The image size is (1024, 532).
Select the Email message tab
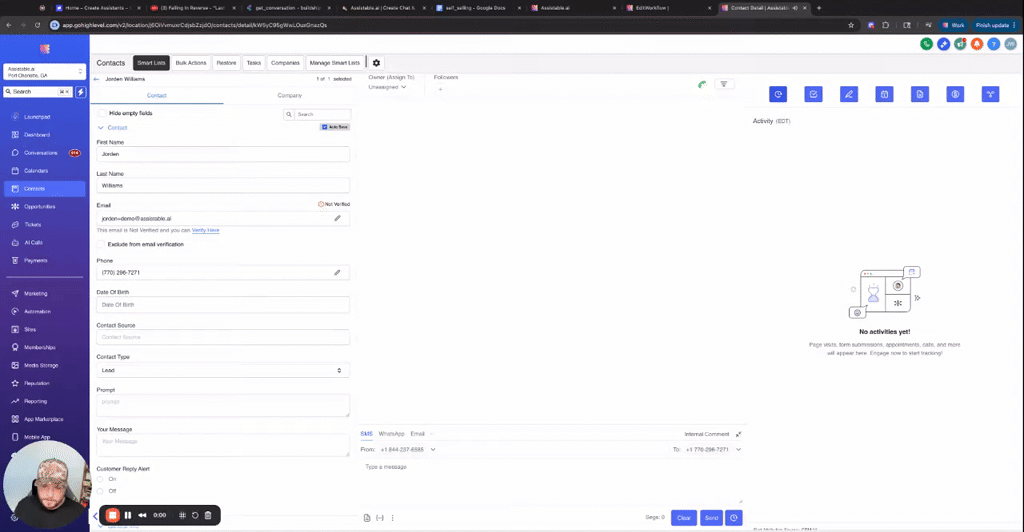417,434
